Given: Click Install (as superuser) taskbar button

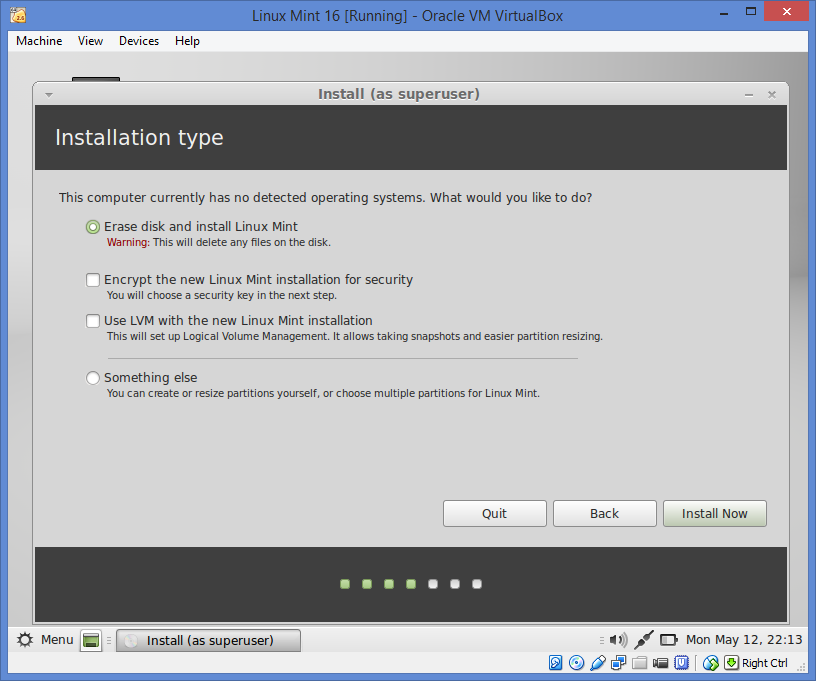Looking at the screenshot, I should click(x=208, y=640).
